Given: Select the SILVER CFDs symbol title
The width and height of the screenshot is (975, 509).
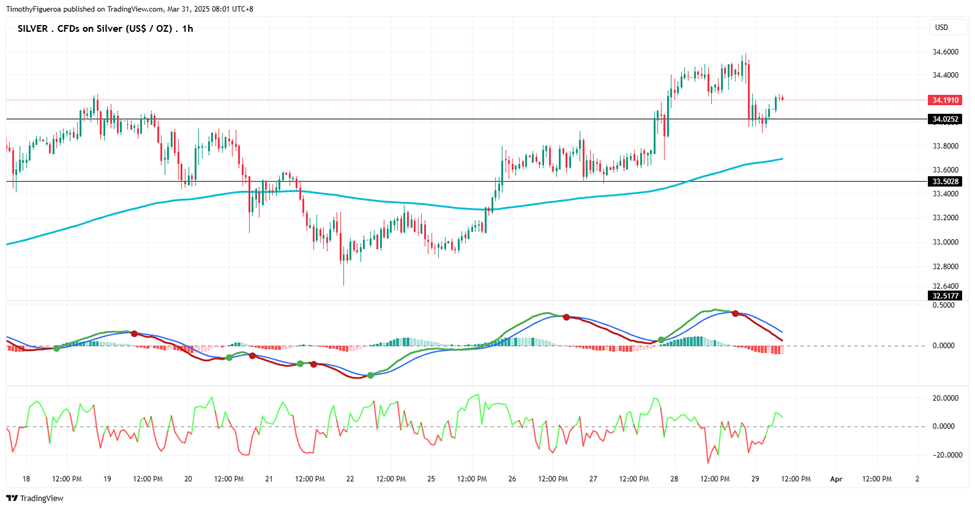Looking at the screenshot, I should [x=105, y=29].
